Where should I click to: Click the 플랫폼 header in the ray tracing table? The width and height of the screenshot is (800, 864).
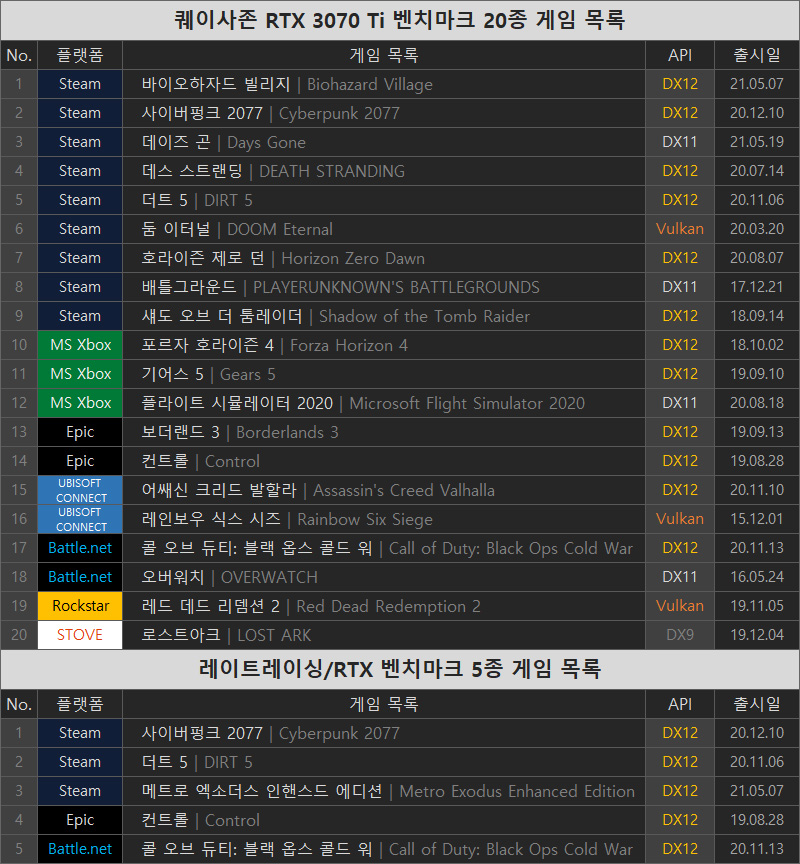click(80, 704)
